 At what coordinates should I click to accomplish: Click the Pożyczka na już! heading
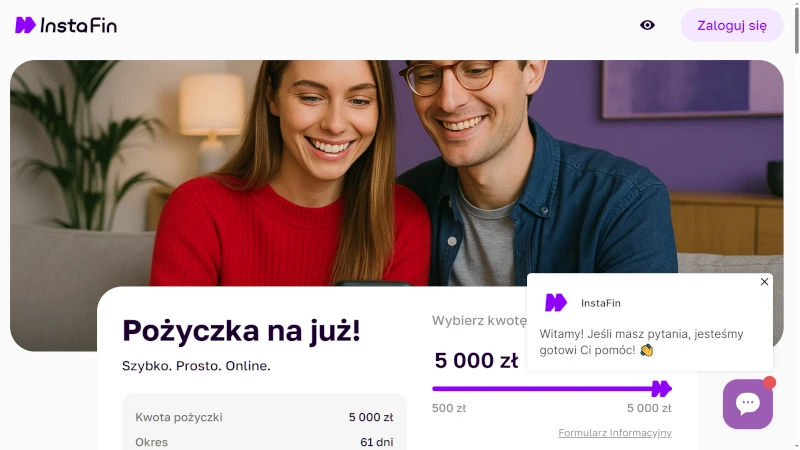click(241, 331)
